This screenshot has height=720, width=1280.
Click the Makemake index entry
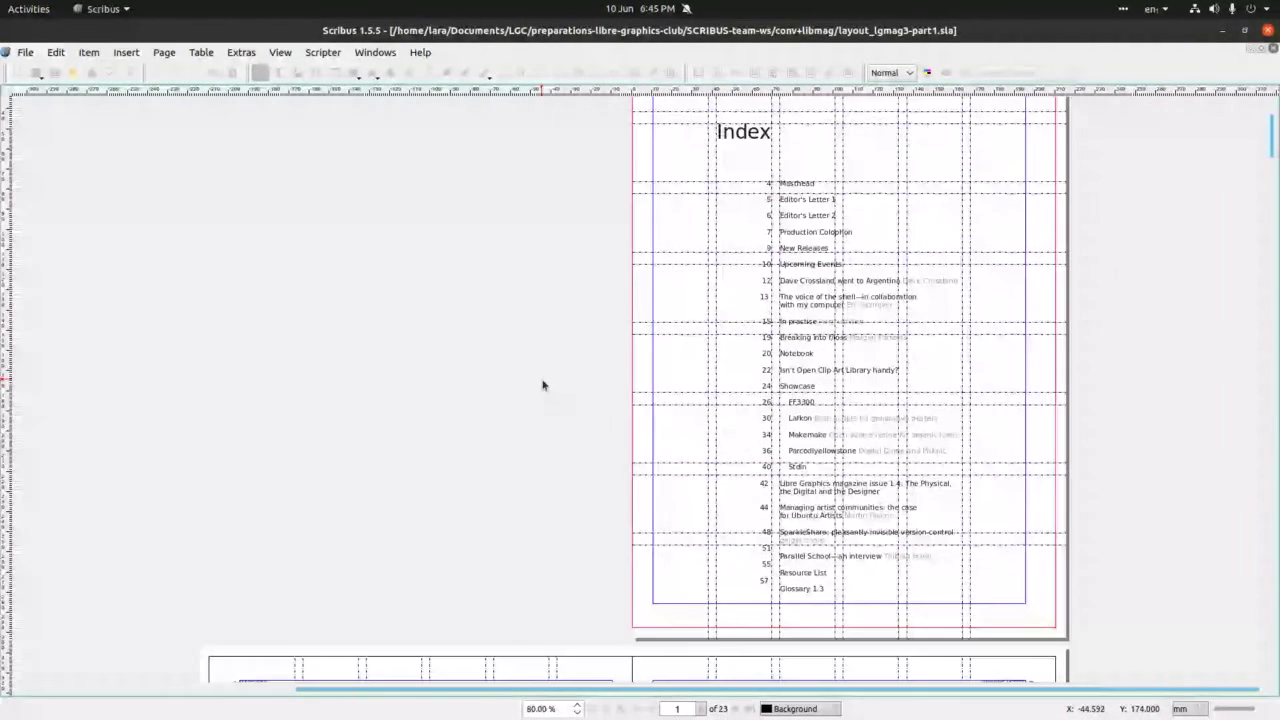tap(807, 435)
